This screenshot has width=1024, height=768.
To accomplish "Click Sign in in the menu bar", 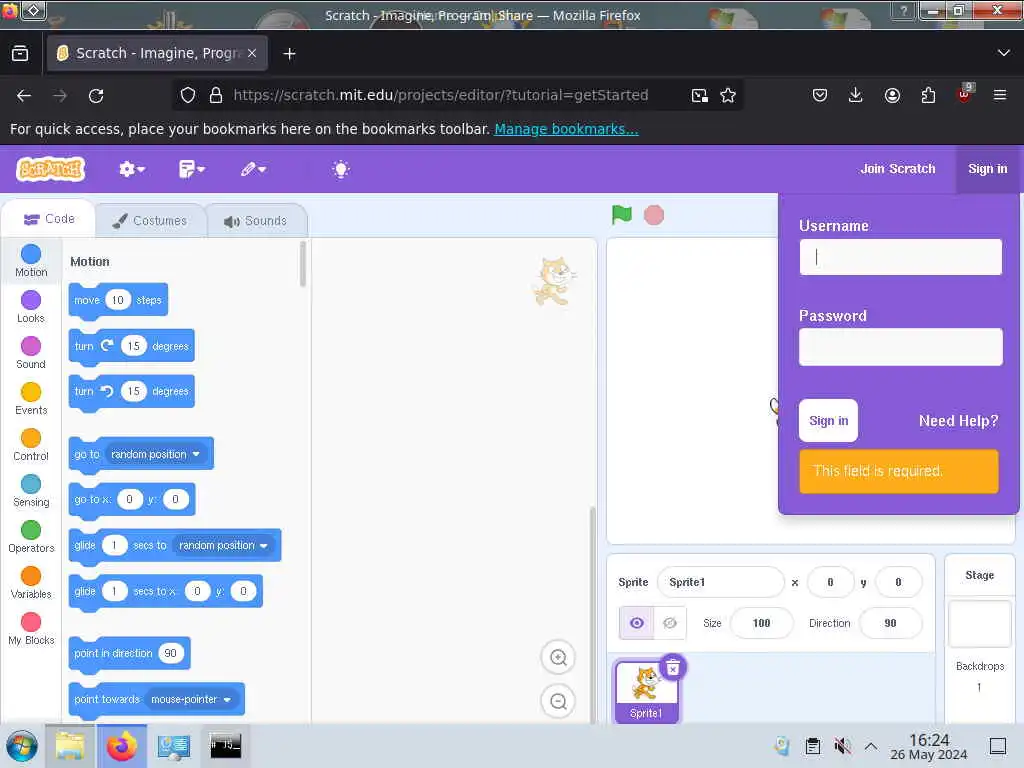I will point(987,168).
